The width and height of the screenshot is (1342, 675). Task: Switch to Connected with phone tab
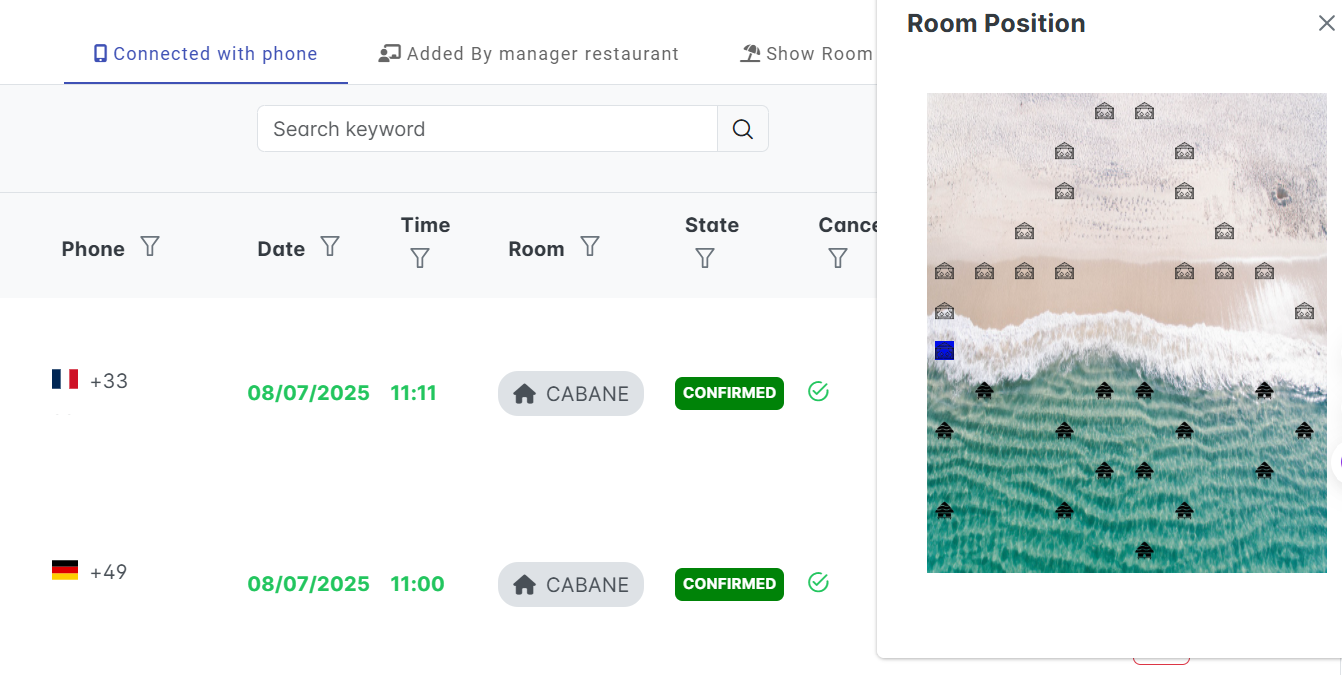(205, 54)
